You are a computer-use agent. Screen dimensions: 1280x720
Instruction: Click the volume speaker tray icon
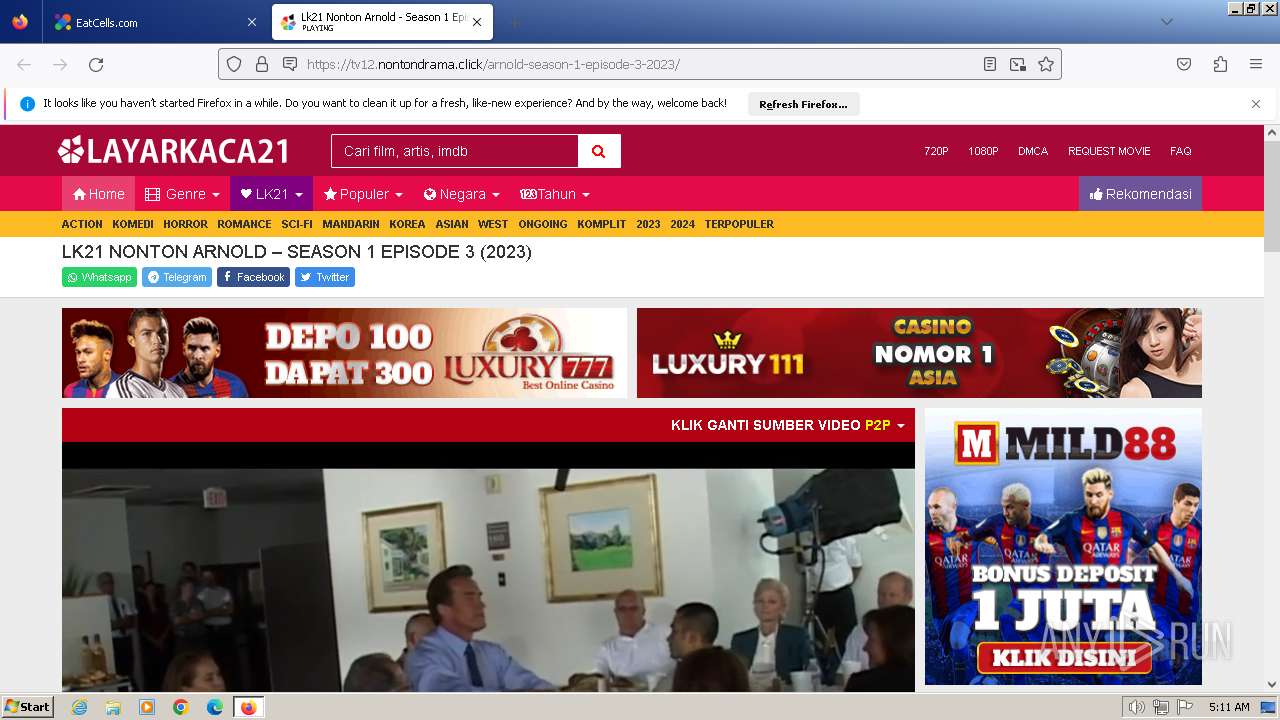[1136, 707]
